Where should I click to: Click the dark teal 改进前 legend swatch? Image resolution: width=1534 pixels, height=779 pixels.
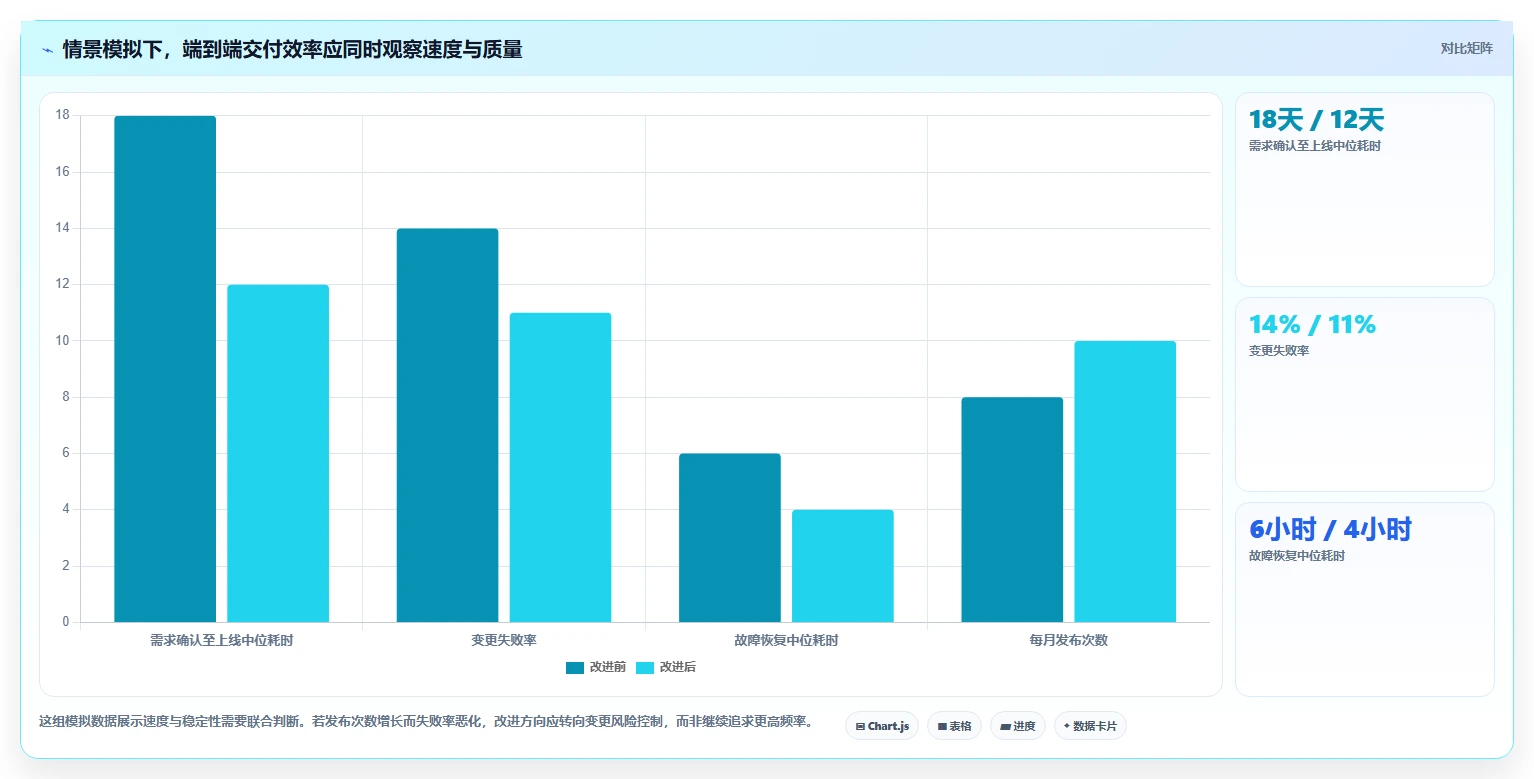click(x=575, y=667)
